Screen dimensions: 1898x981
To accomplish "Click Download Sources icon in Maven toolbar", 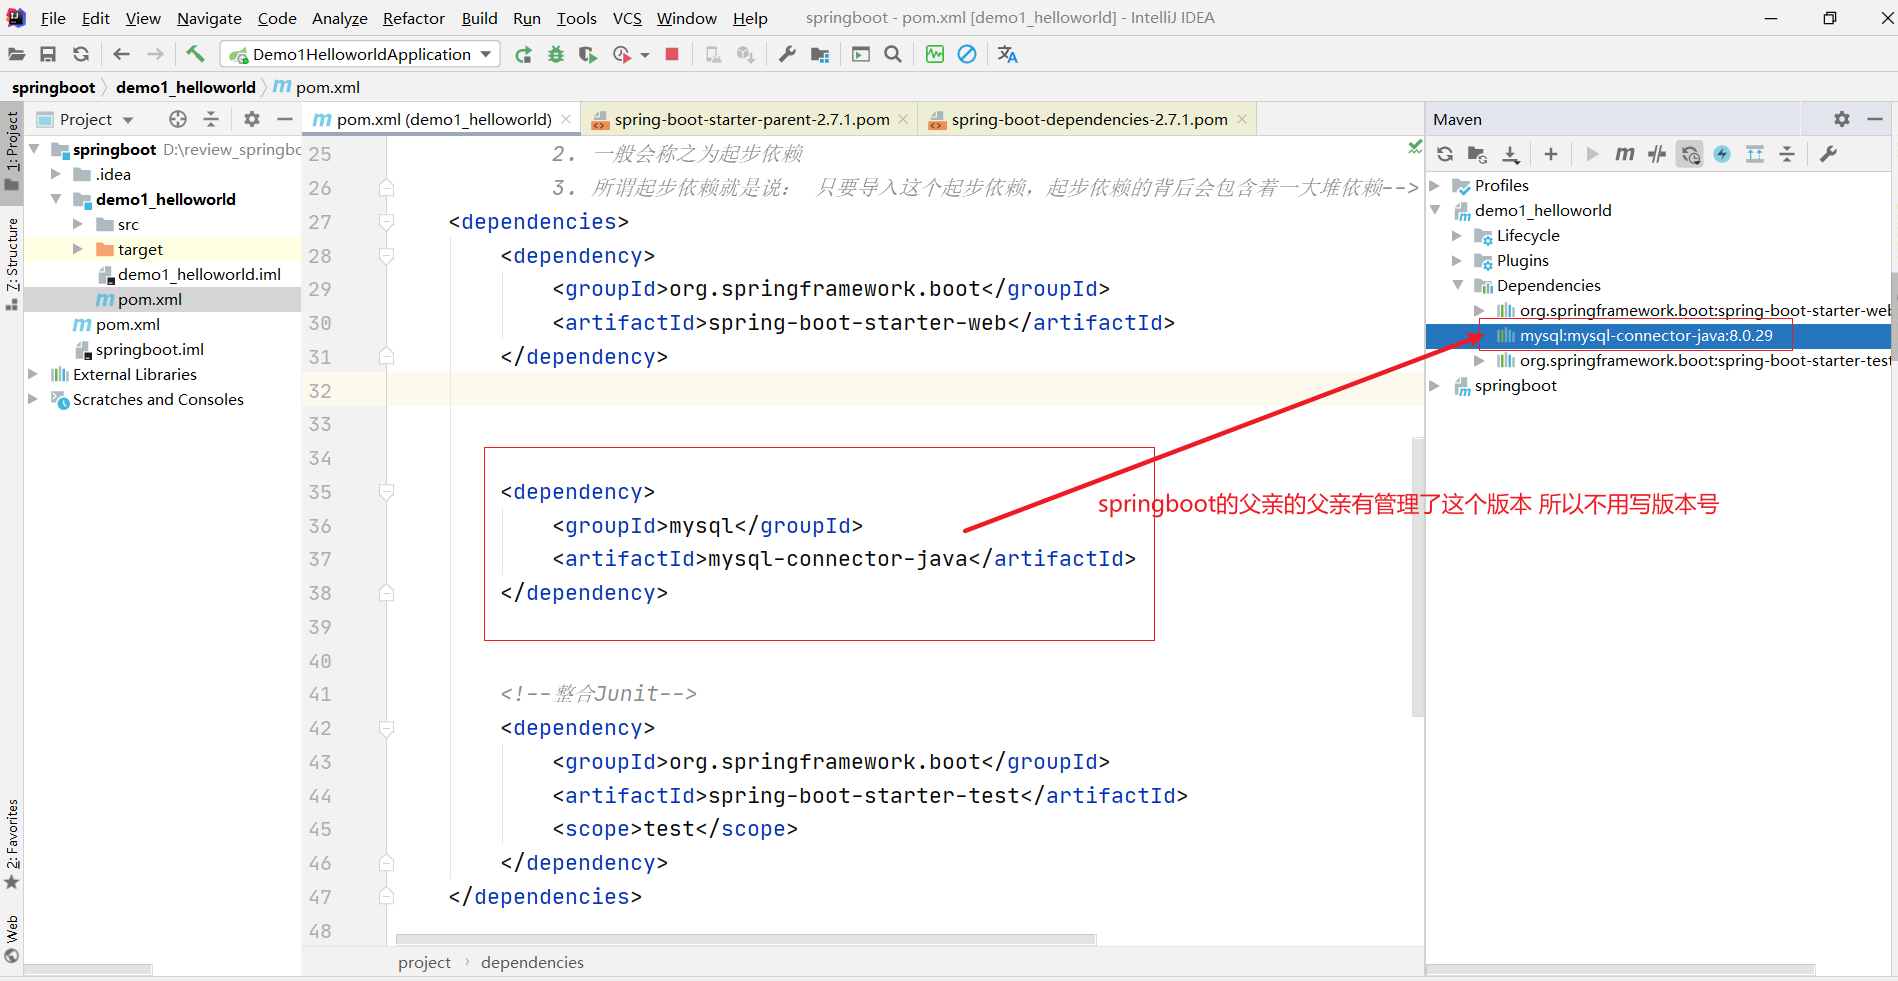I will pos(1511,154).
